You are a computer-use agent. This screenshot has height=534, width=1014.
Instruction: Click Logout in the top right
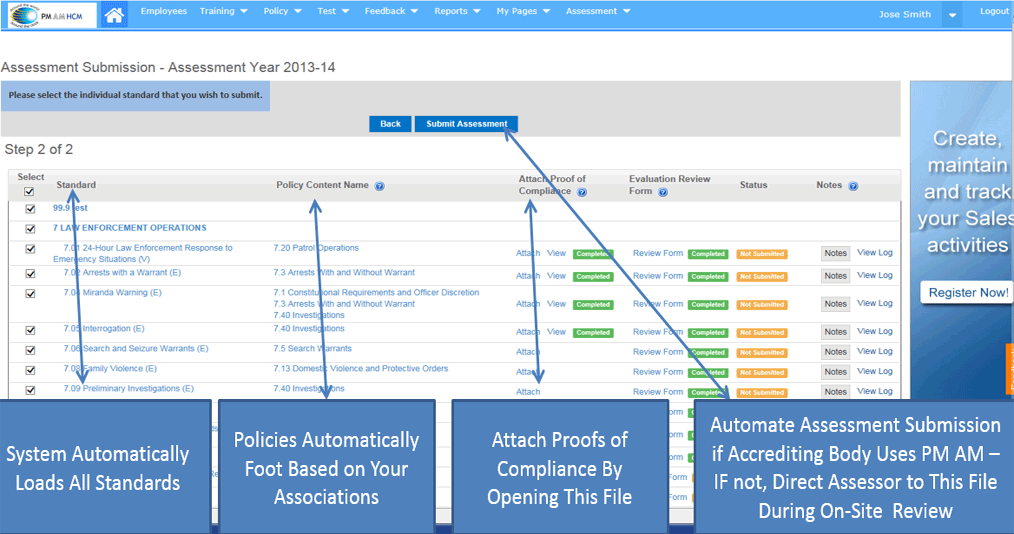coord(994,11)
